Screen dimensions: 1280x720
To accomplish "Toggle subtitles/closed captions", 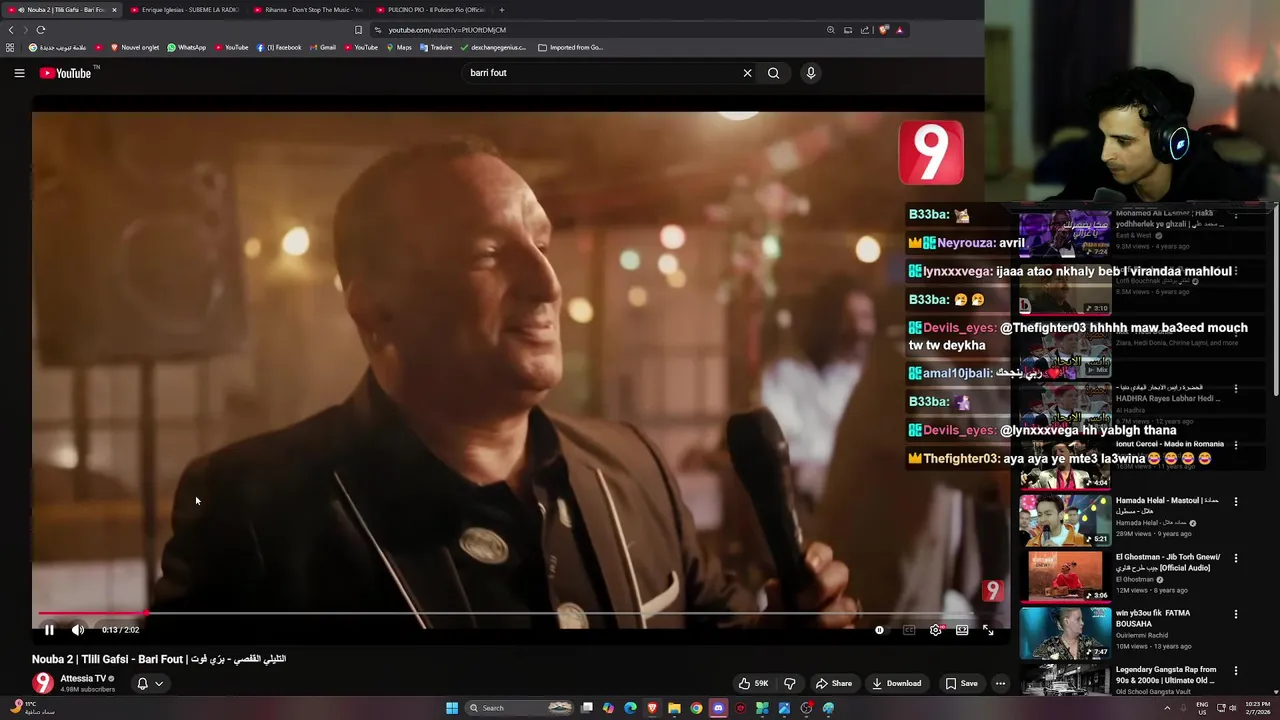I will 909,630.
